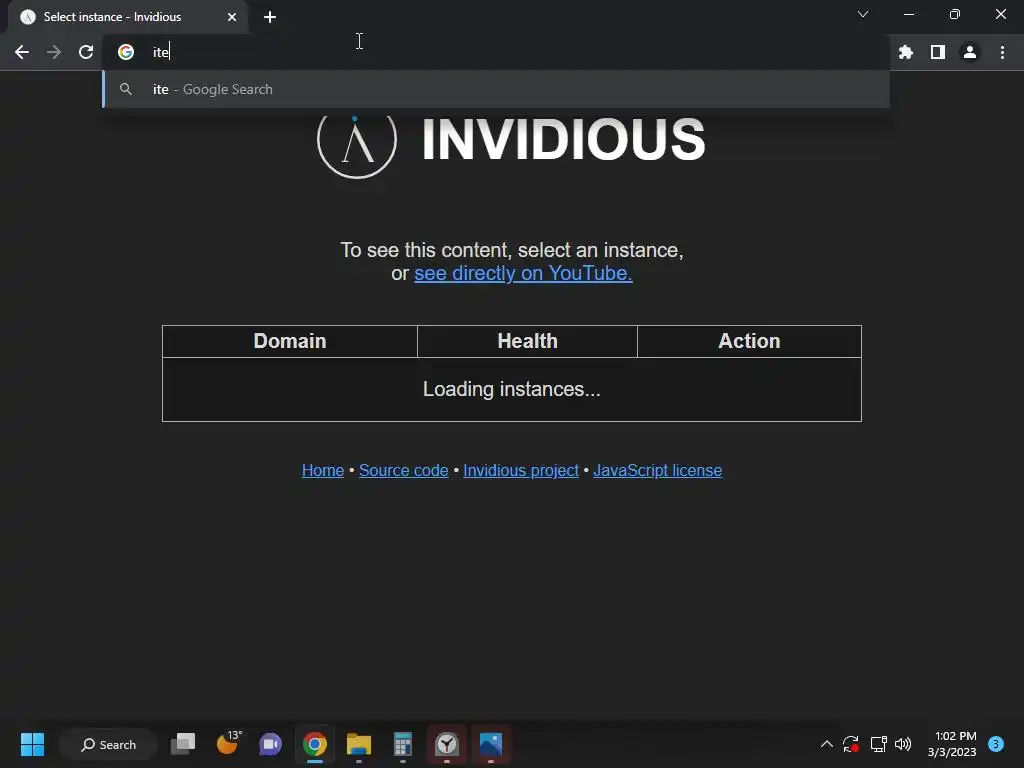Switch to 'Select instance - Invidious' tab

pyautogui.click(x=128, y=17)
